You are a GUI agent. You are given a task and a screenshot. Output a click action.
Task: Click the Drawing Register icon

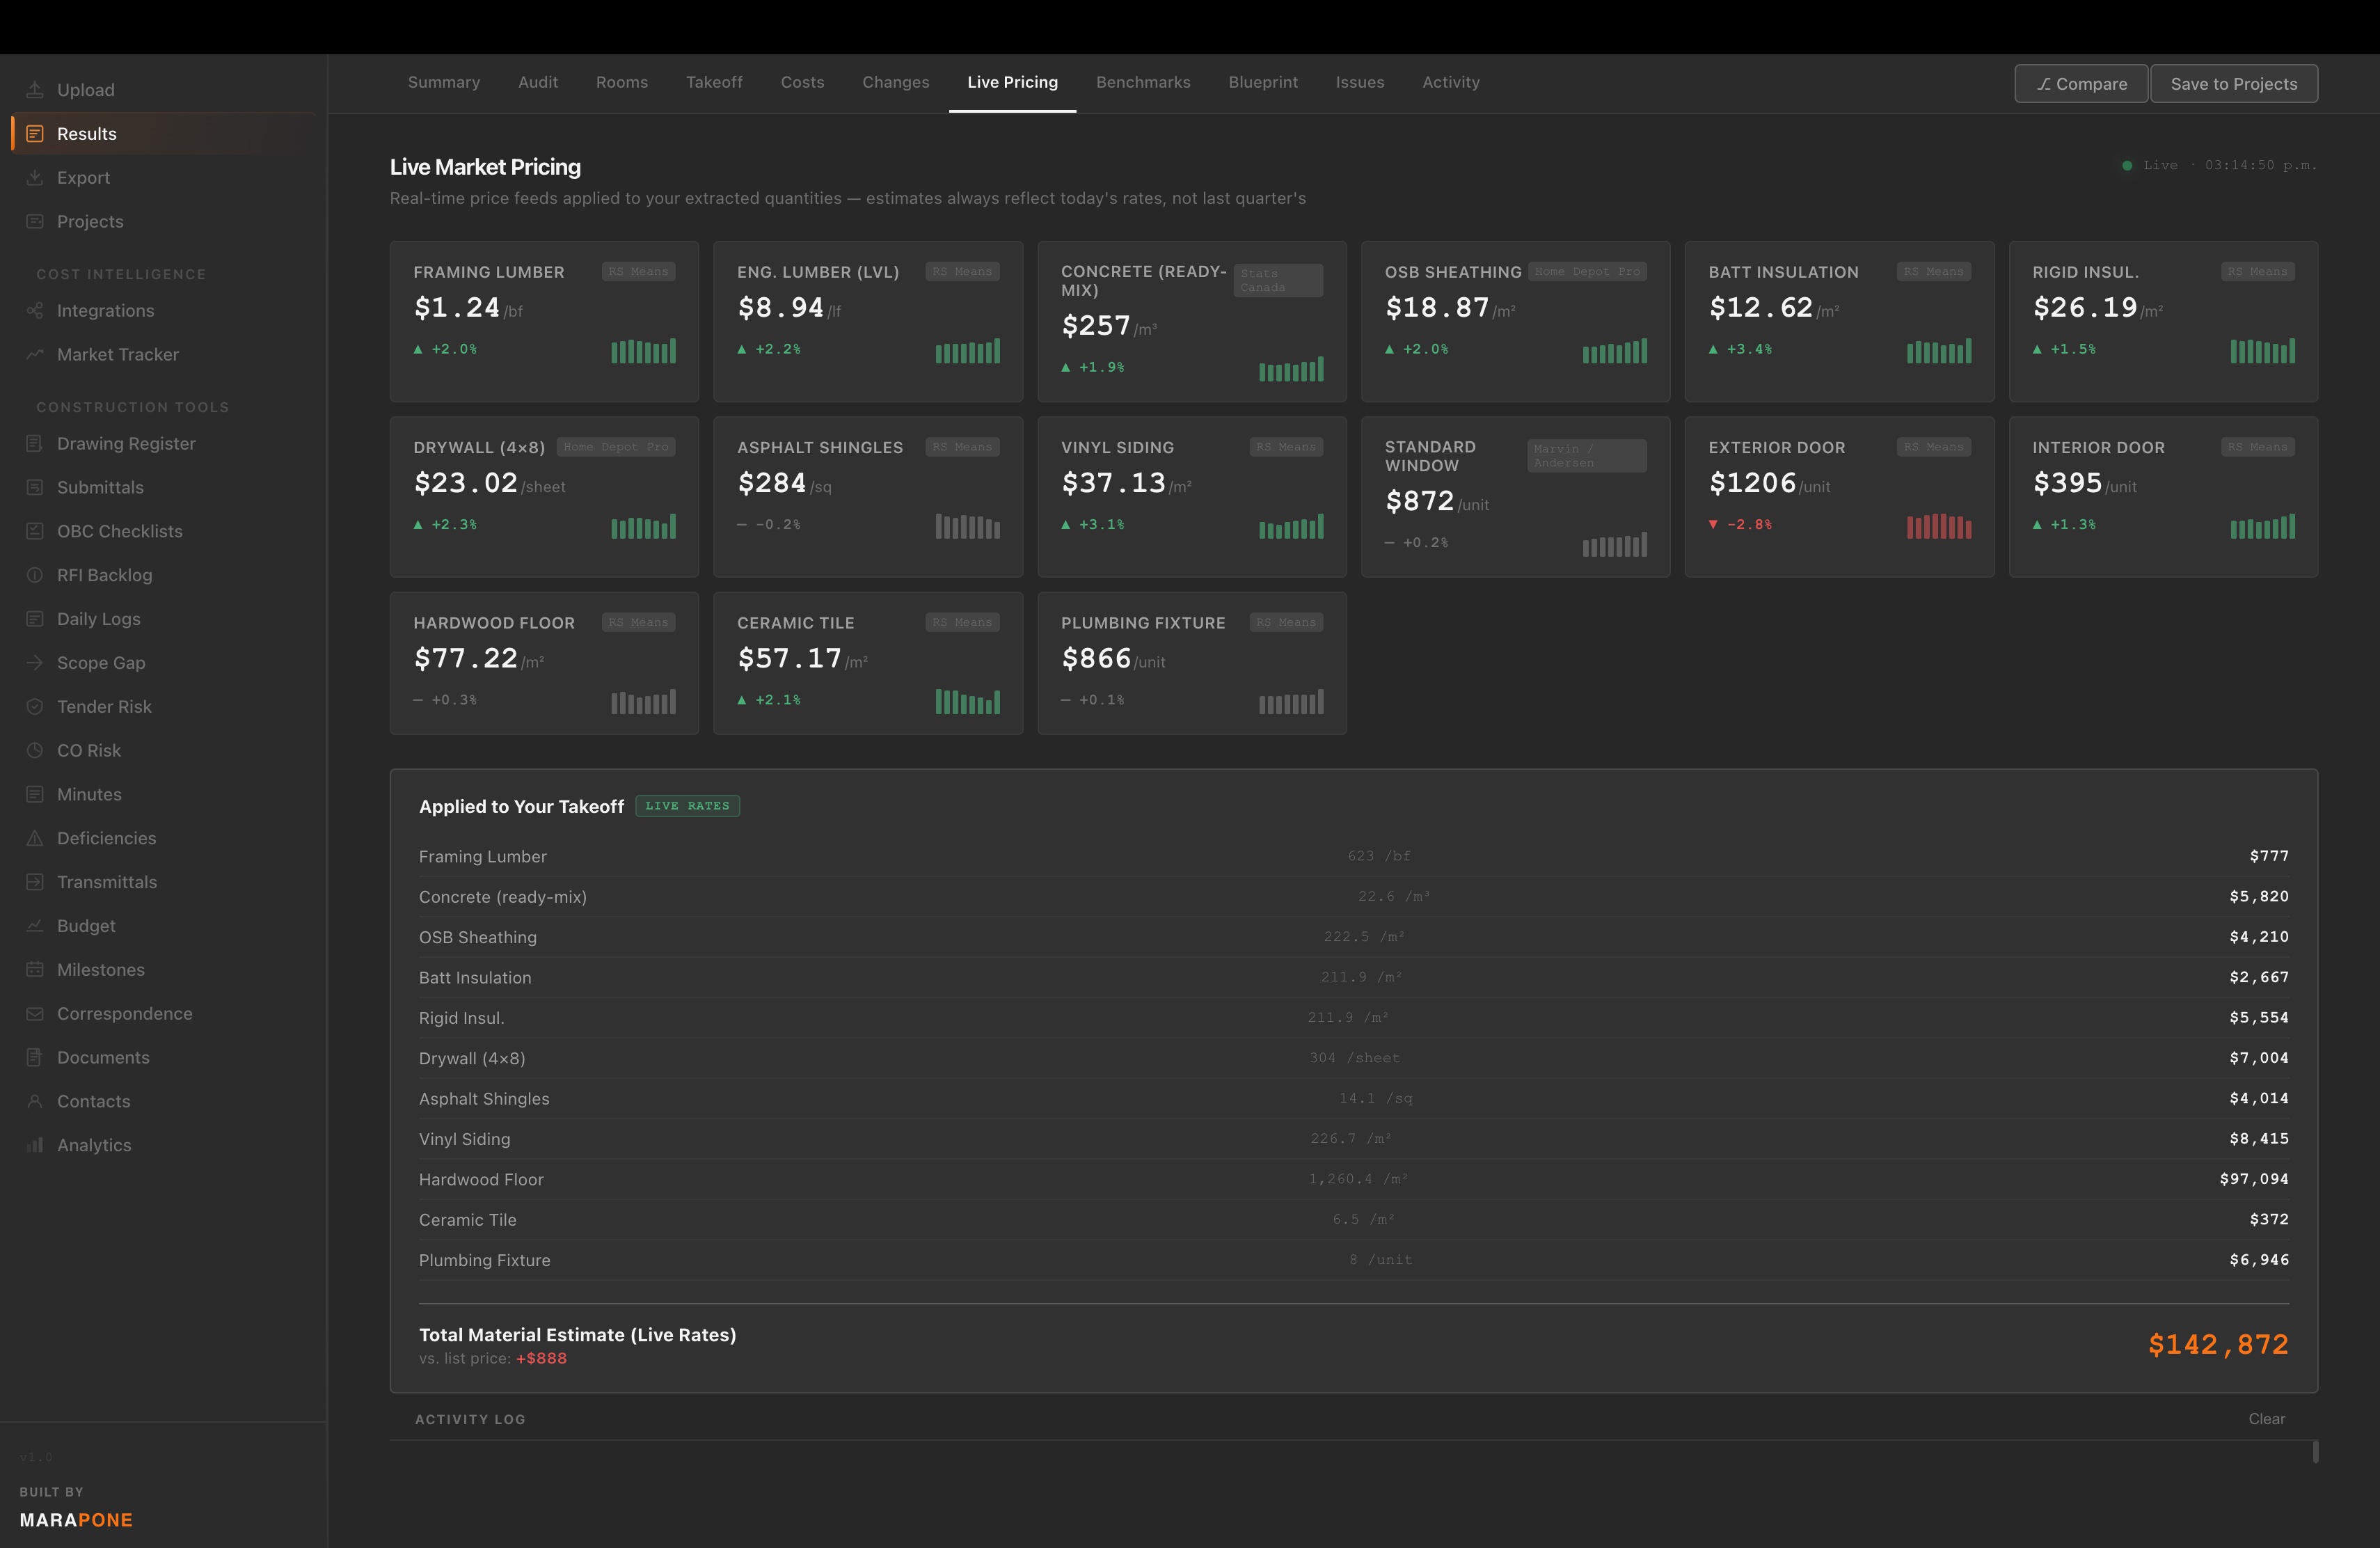pos(35,443)
